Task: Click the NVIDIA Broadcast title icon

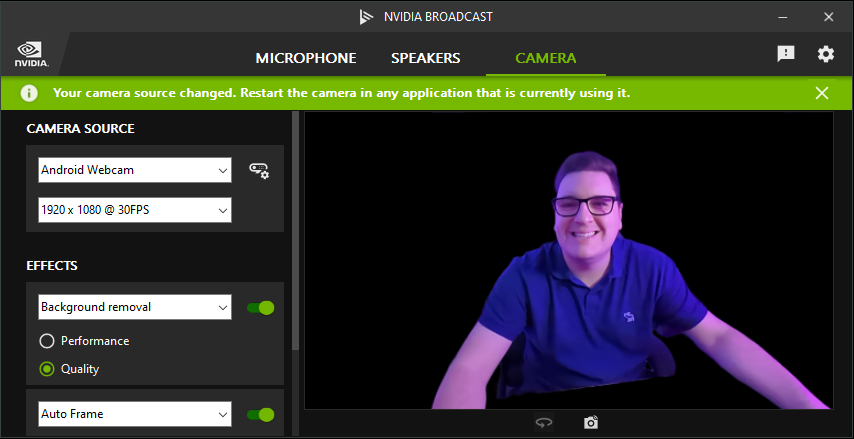Action: click(x=368, y=17)
